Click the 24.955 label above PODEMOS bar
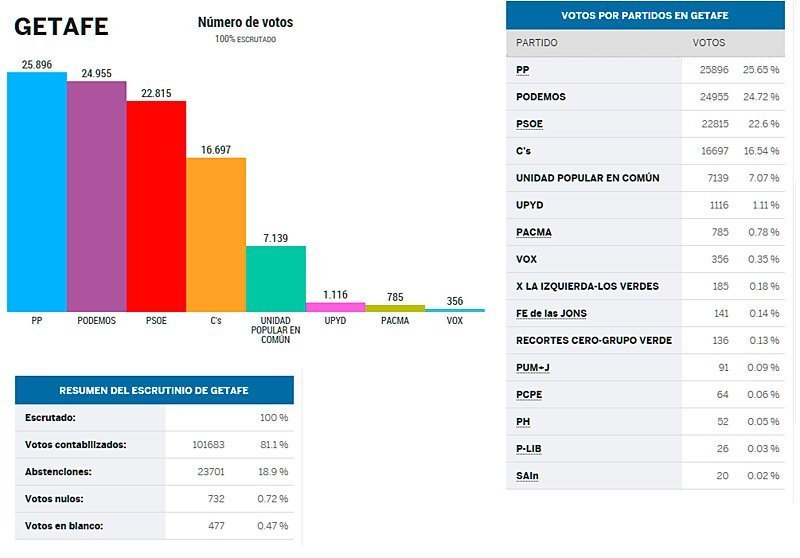The width and height of the screenshot is (800, 558). (96, 73)
